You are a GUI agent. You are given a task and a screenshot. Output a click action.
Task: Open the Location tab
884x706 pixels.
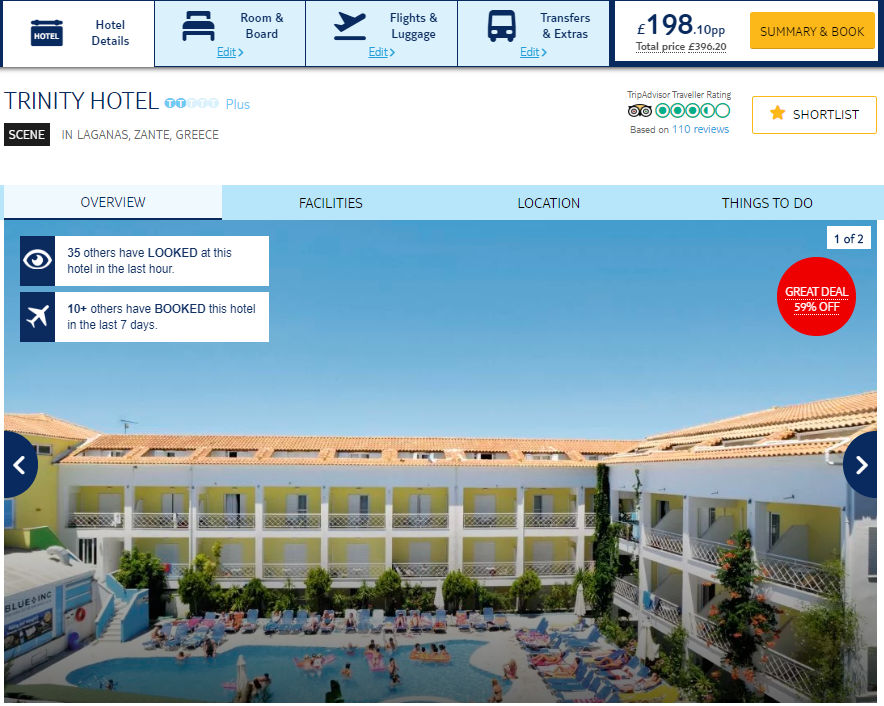coord(549,203)
